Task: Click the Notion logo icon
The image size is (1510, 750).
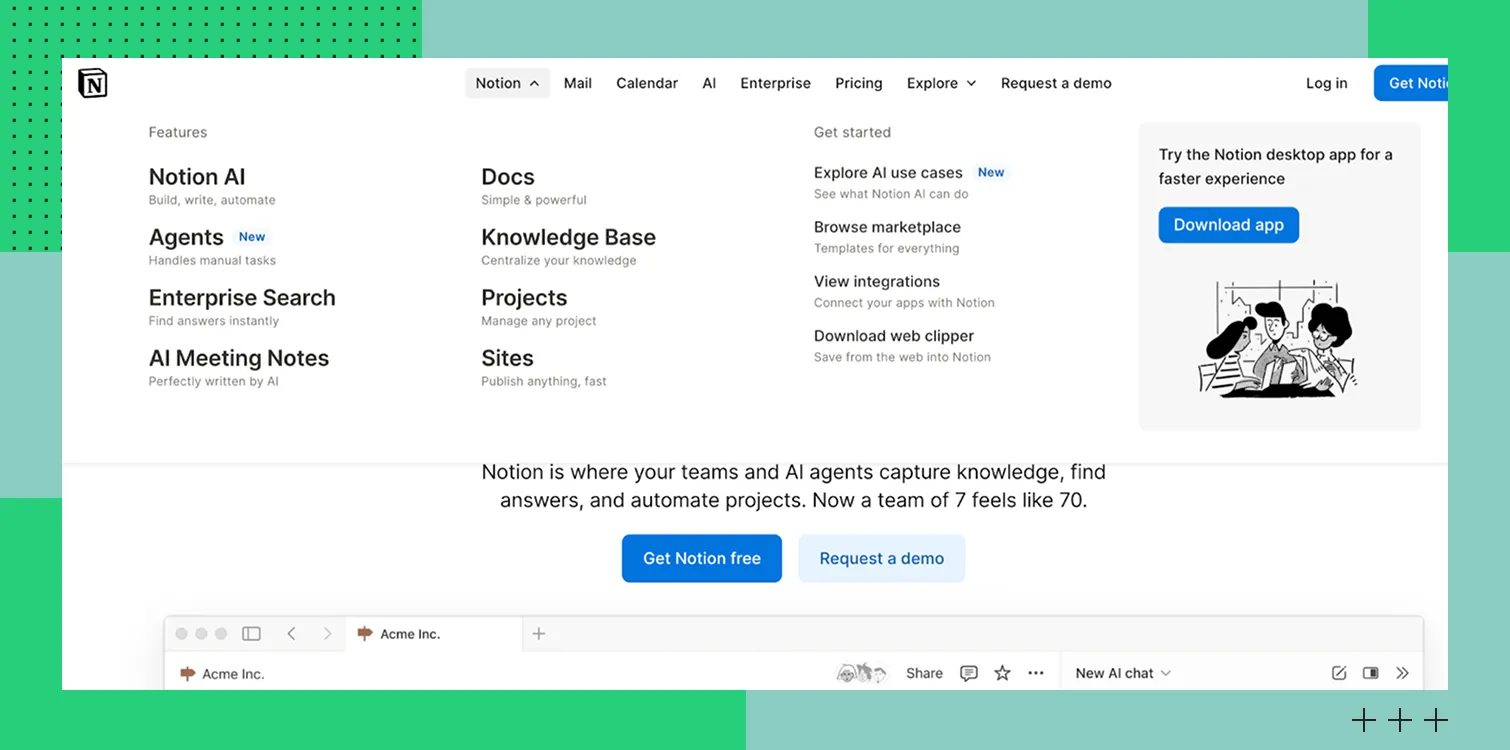Action: pyautogui.click(x=93, y=84)
